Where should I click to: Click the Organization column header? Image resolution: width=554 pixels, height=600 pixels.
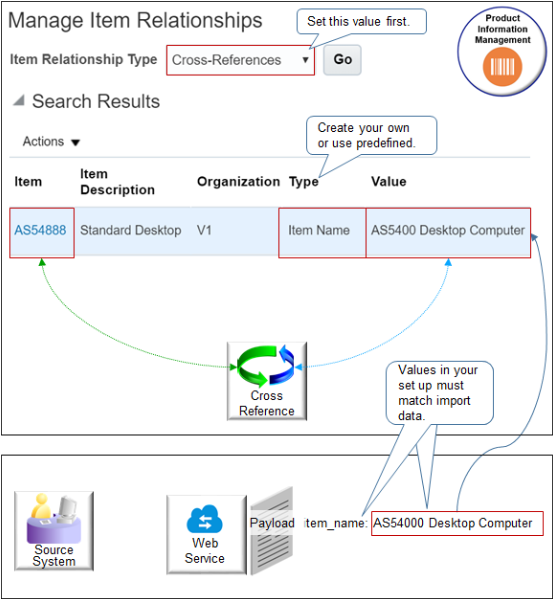point(238,182)
